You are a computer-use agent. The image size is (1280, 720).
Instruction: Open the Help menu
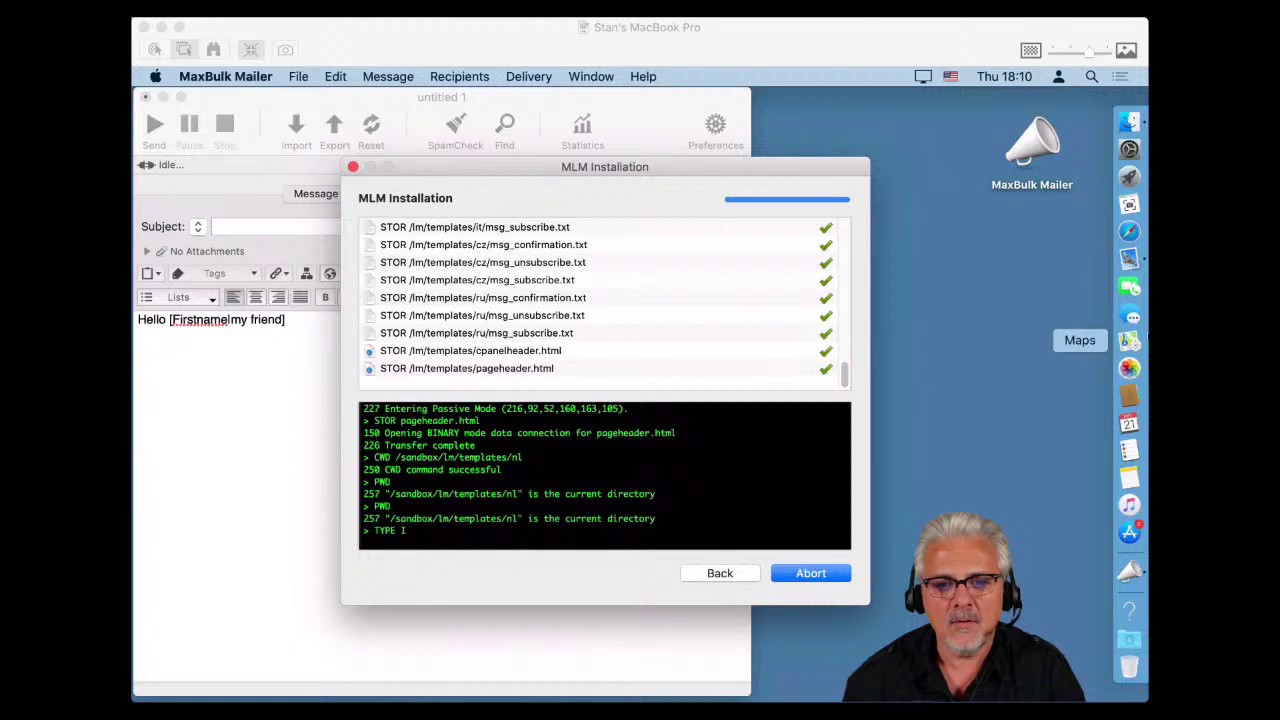click(643, 76)
